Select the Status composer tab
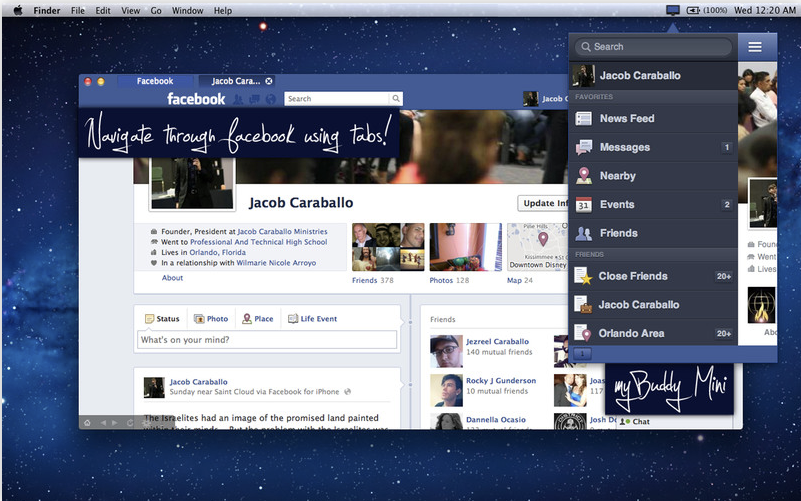Screen dimensions: 801x501 [x=162, y=319]
